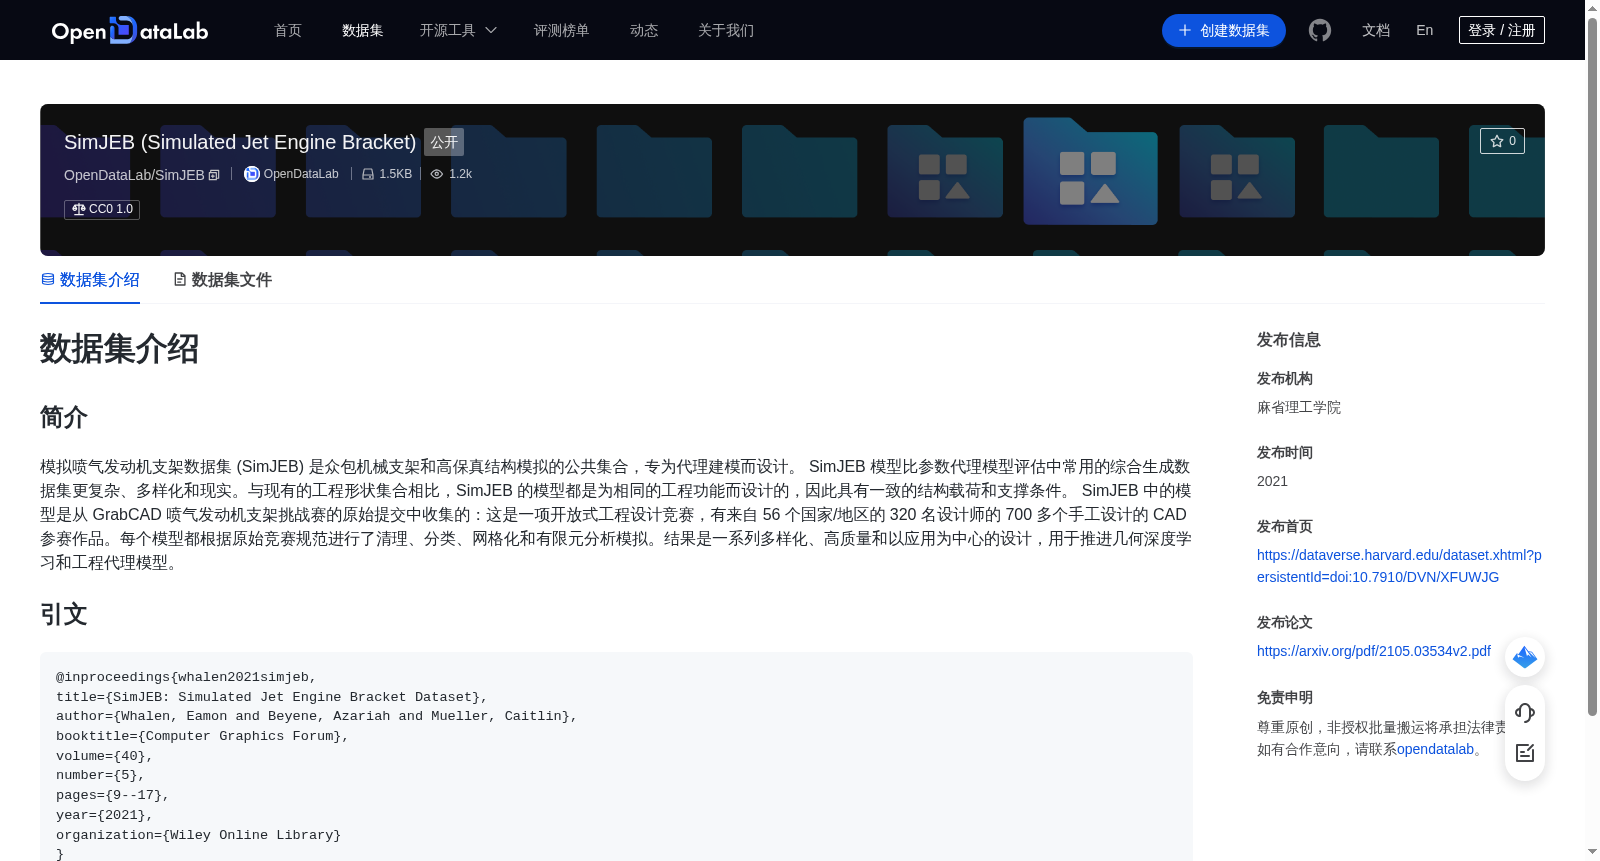Click the 免责申明 heading
Viewport: 1600px width, 861px height.
(1285, 697)
